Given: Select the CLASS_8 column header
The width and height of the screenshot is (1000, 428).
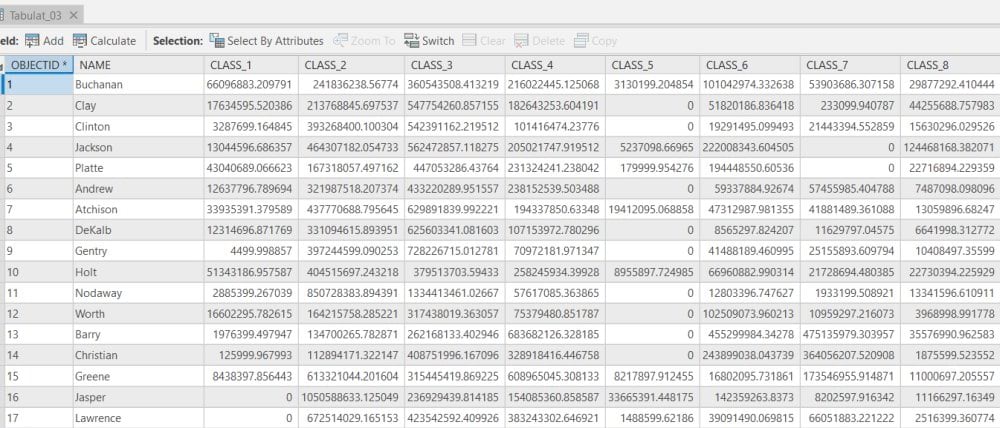Looking at the screenshot, I should 950,65.
